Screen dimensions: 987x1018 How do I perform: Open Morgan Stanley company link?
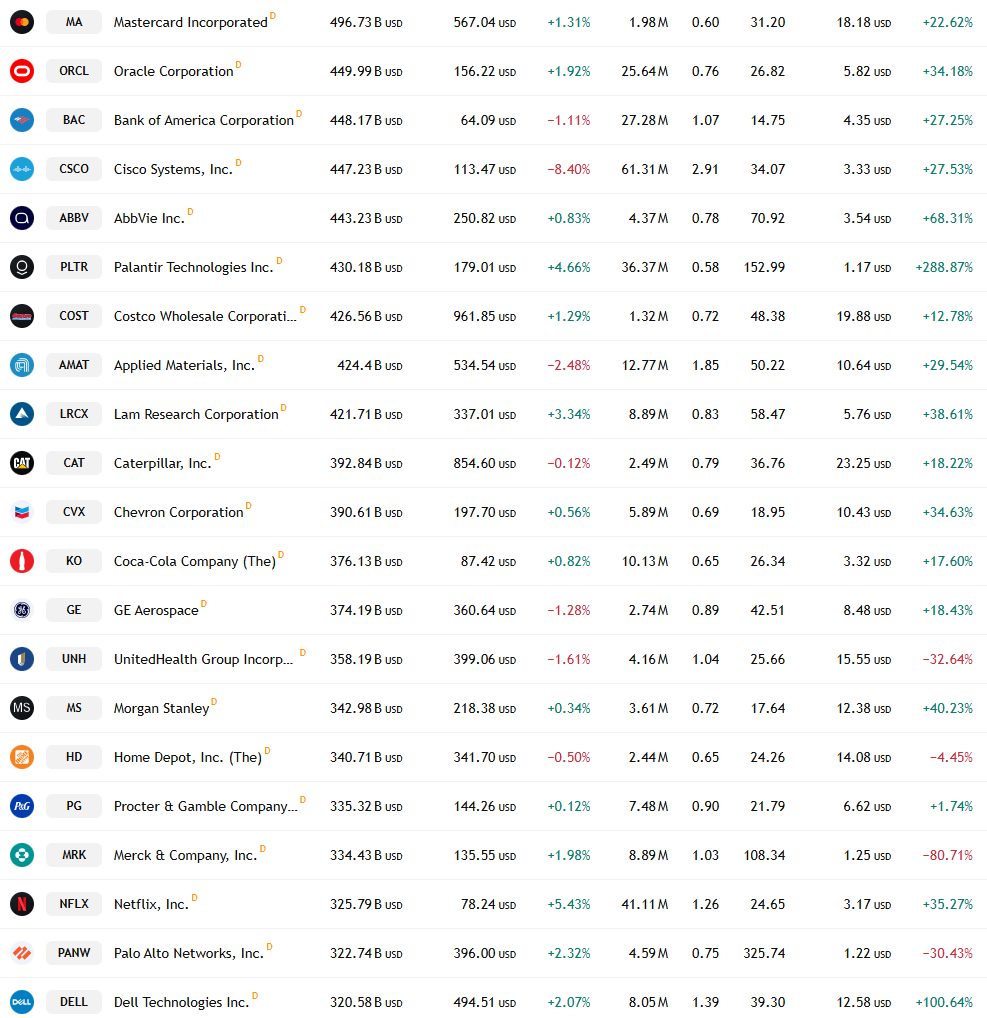pyautogui.click(x=162, y=708)
